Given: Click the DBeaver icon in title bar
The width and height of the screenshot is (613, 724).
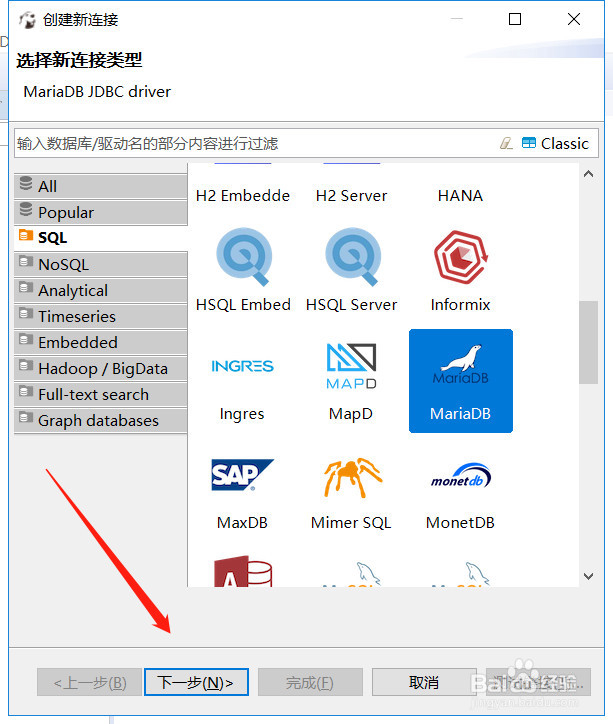Looking at the screenshot, I should 27,20.
